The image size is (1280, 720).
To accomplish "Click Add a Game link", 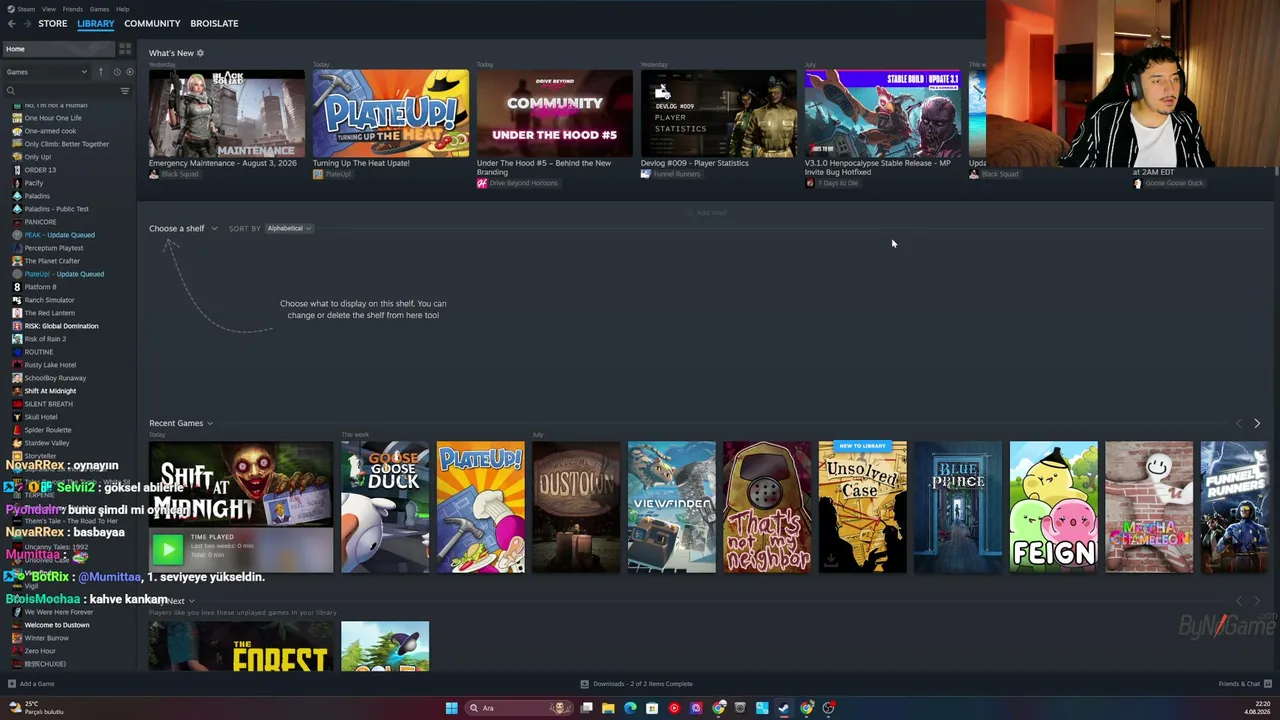I will tap(37, 684).
